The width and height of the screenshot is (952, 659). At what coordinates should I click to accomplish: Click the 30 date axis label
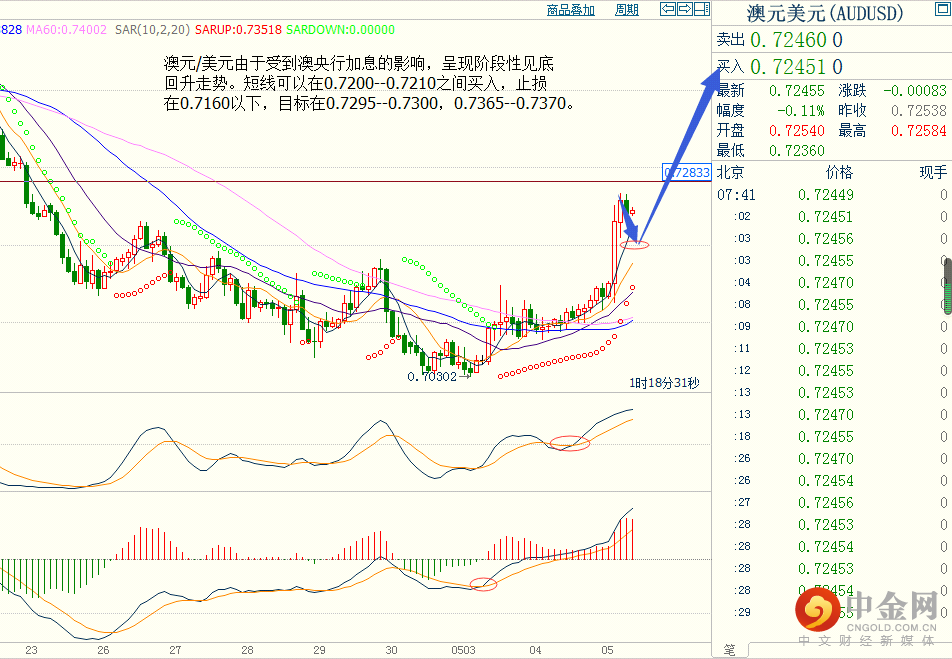pyautogui.click(x=391, y=650)
